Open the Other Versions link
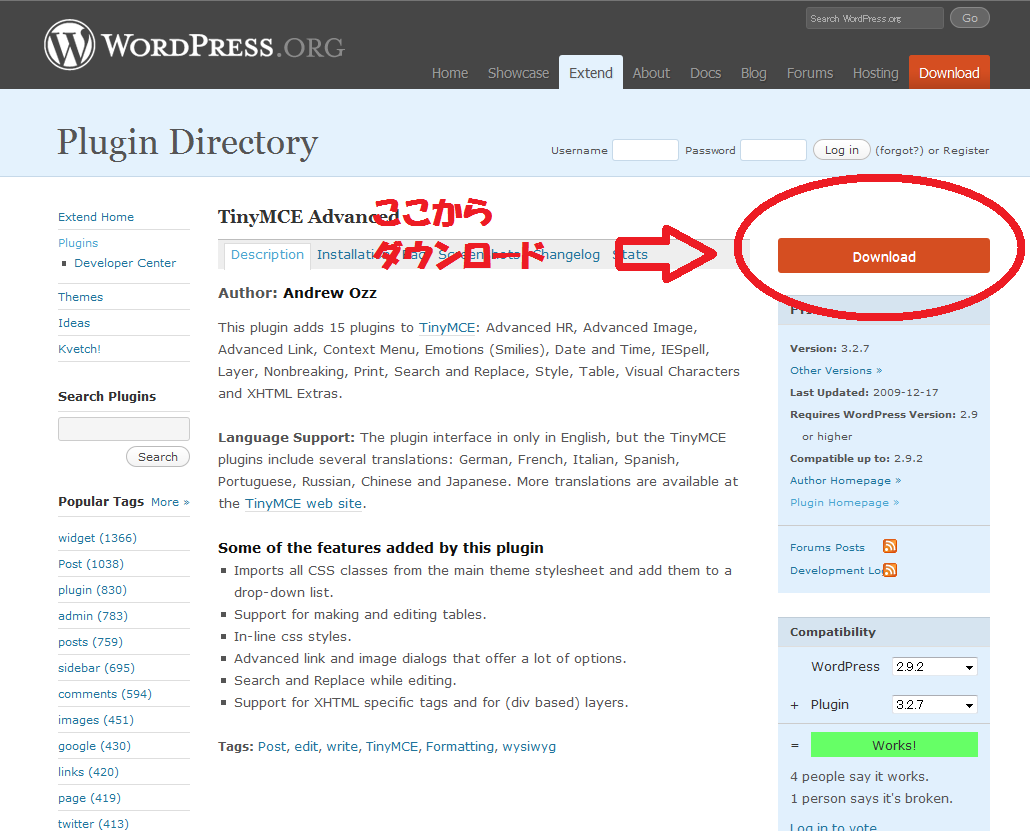 click(x=836, y=371)
